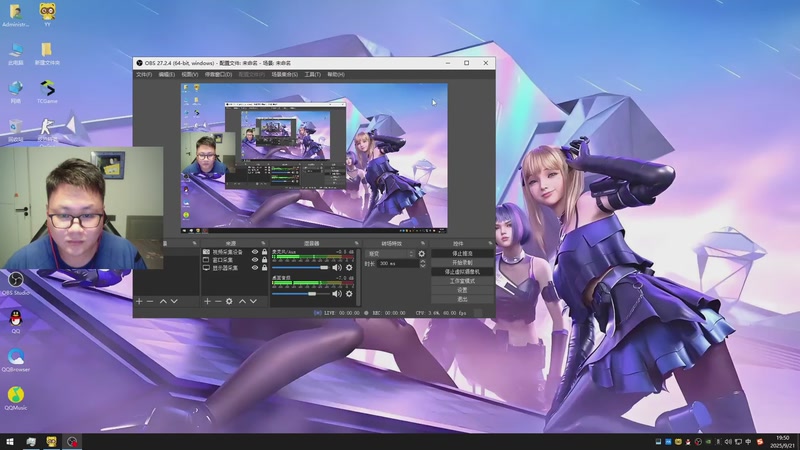Move selected source up in Sources panel
Viewport: 800px width, 450px height.
point(242,302)
